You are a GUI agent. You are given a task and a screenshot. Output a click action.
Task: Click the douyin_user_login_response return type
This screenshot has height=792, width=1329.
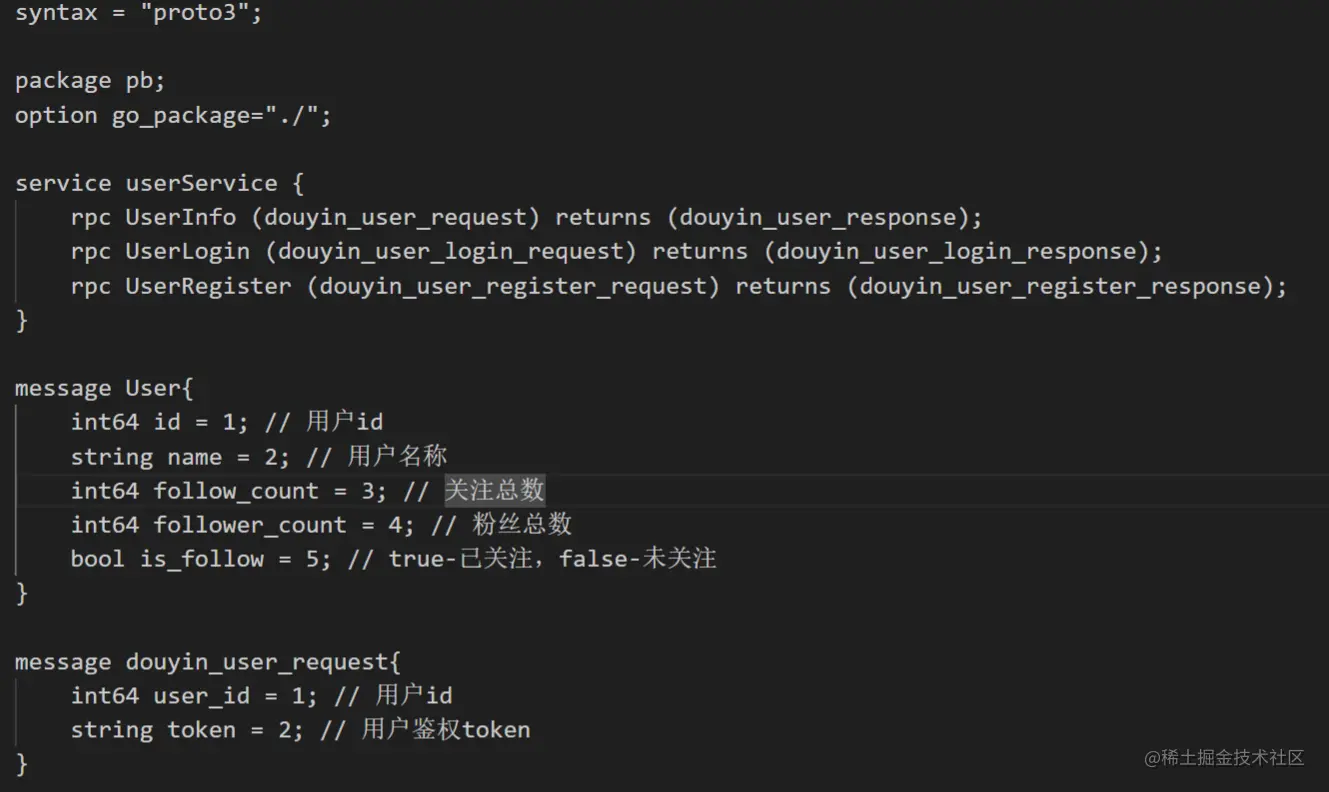click(957, 251)
